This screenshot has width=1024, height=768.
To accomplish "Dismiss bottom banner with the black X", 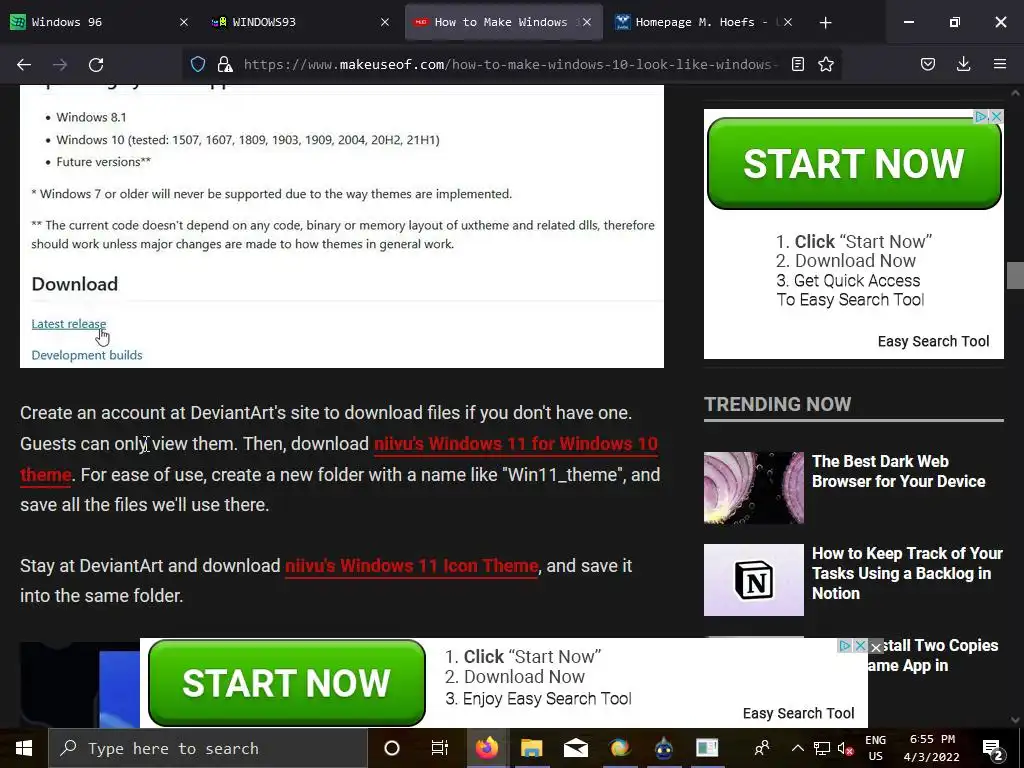I will point(876,647).
